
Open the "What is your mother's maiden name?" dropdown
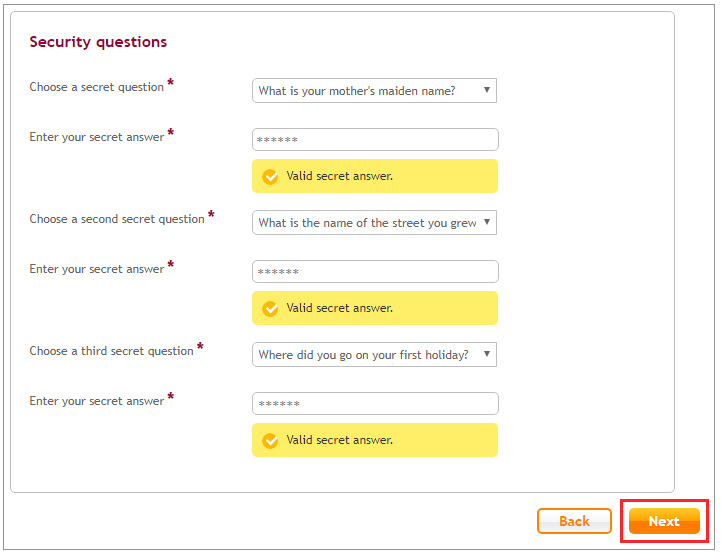coord(374,91)
